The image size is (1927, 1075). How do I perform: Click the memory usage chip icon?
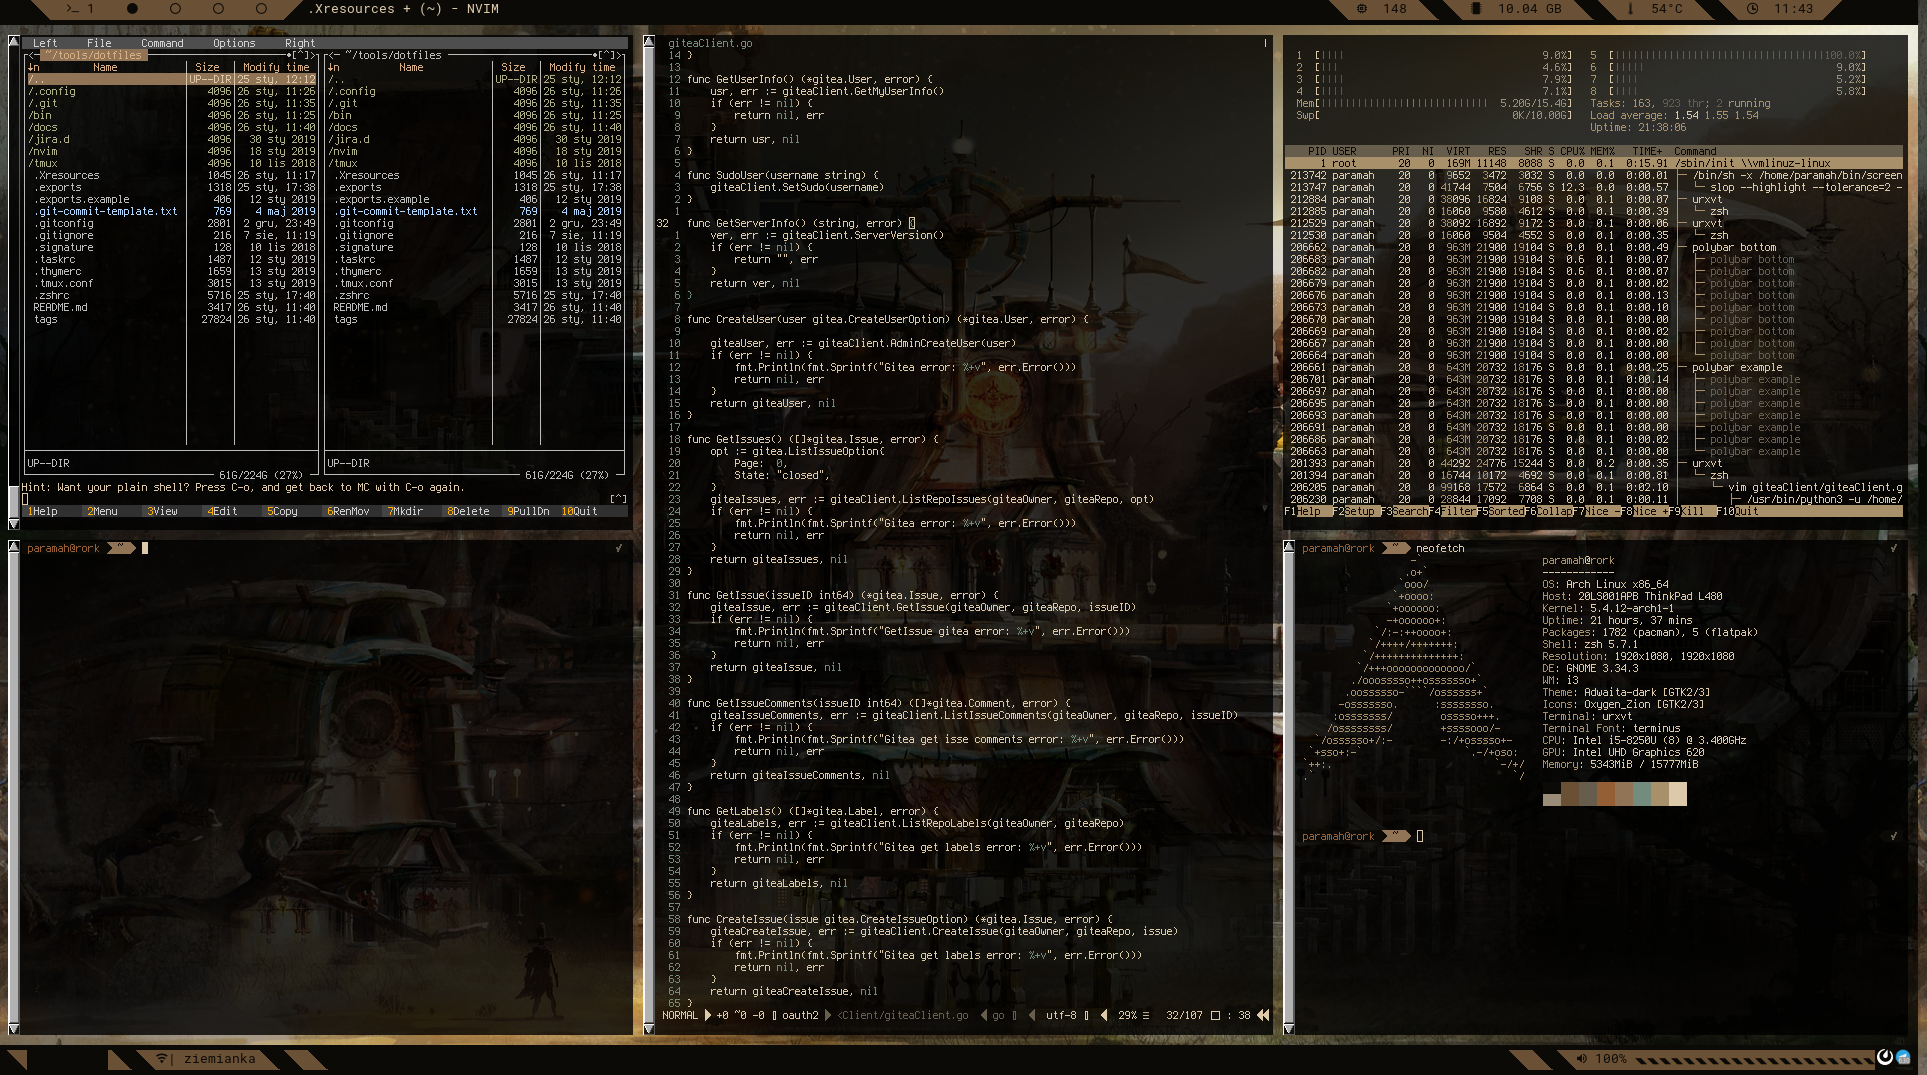pos(1475,9)
